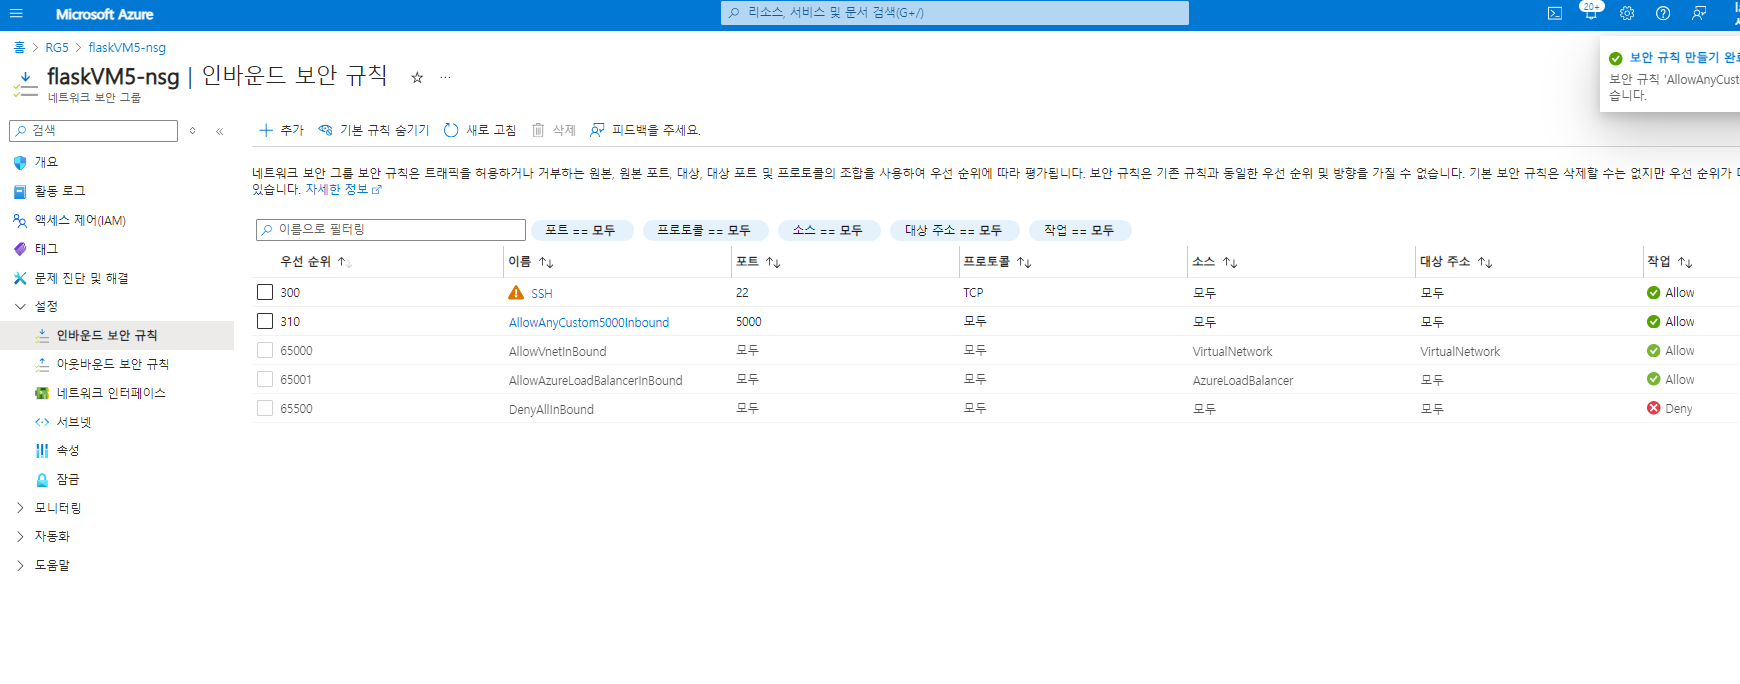Image resolution: width=1740 pixels, height=684 pixels.
Task: Sort by 이름 column header
Action: coord(530,261)
